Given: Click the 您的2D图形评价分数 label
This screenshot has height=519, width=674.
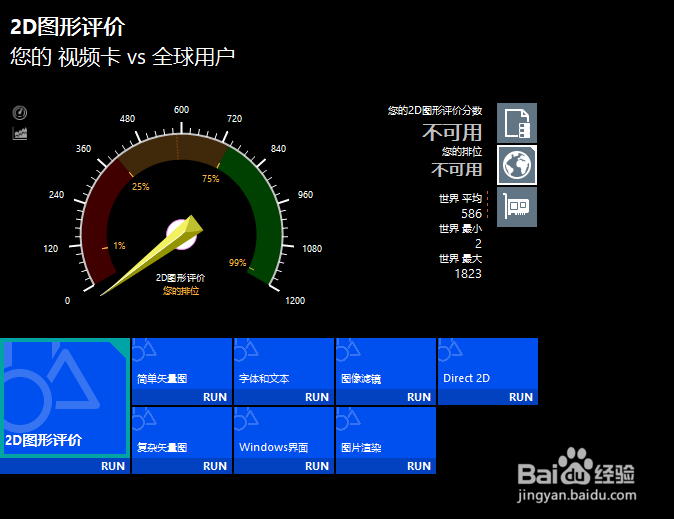Looking at the screenshot, I should click(x=435, y=111).
